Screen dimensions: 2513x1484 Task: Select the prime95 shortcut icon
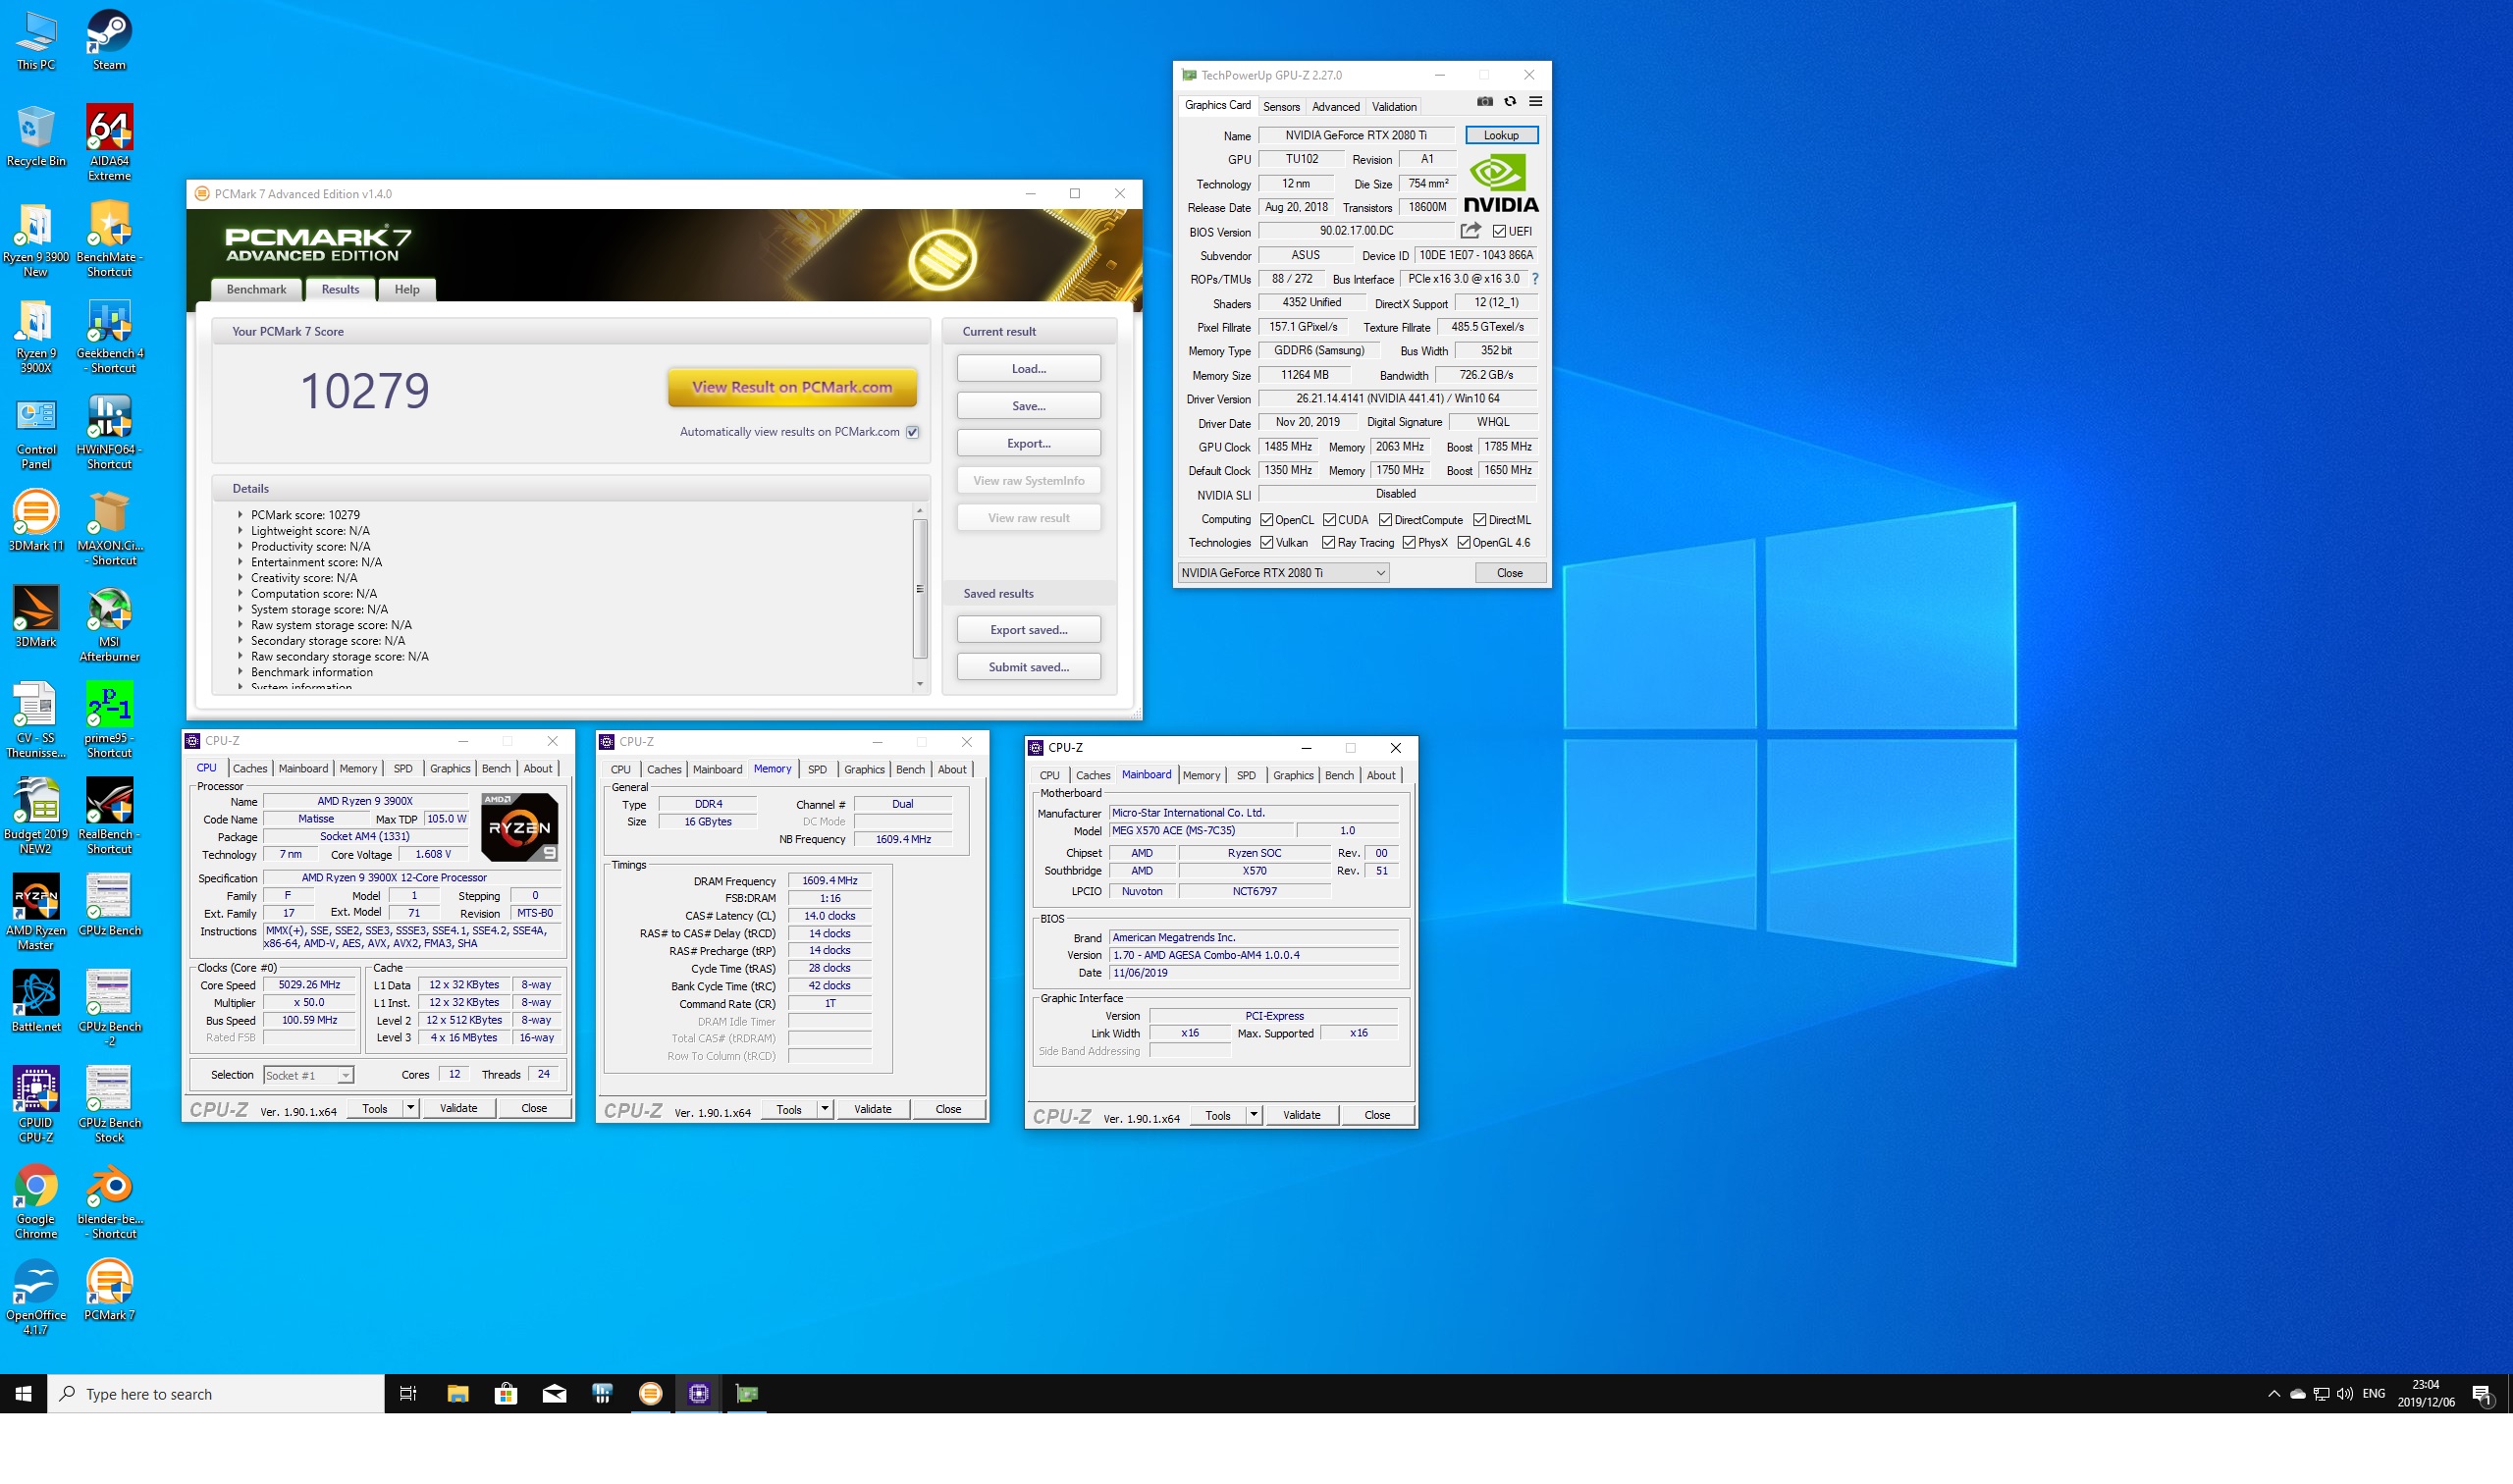point(109,720)
